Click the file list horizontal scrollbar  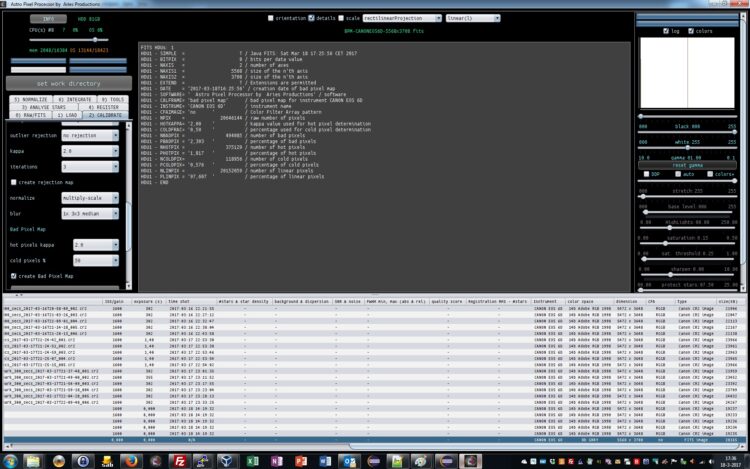pos(545,447)
